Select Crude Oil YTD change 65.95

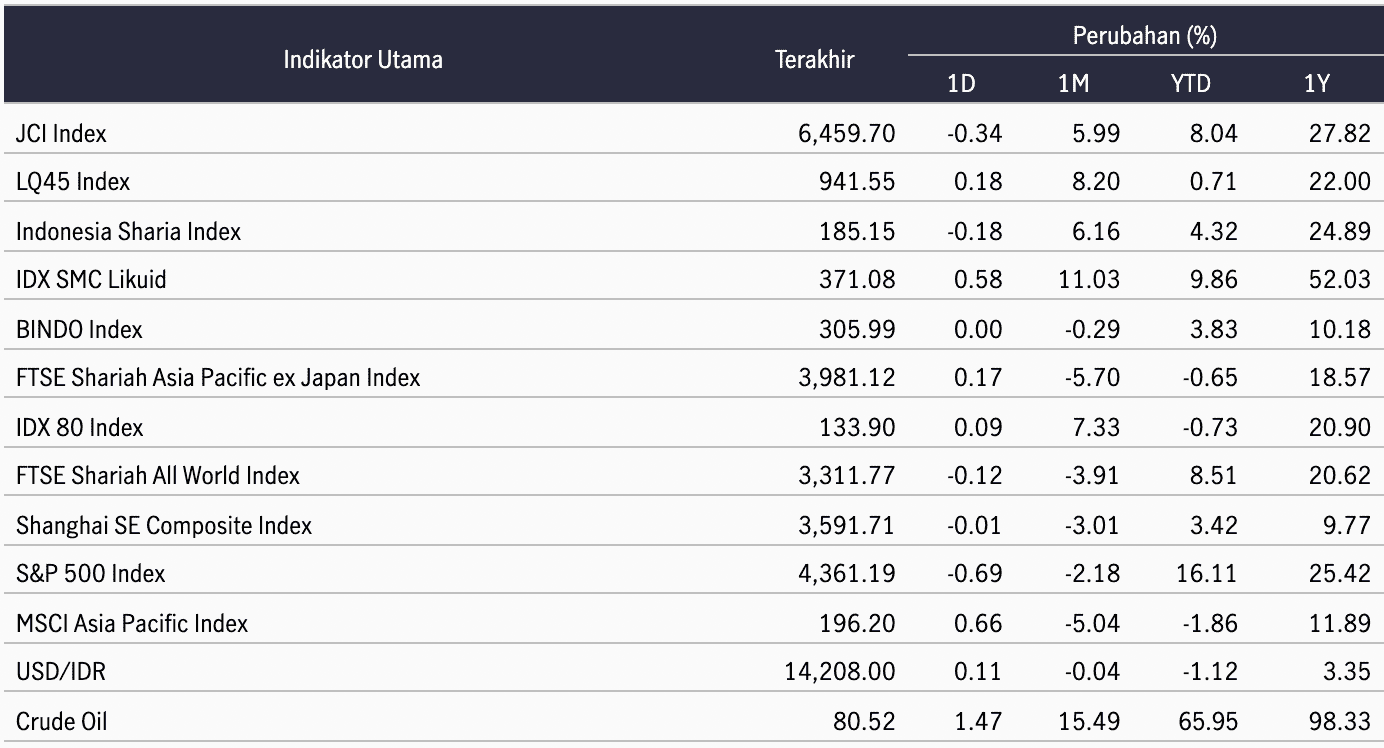[1207, 721]
